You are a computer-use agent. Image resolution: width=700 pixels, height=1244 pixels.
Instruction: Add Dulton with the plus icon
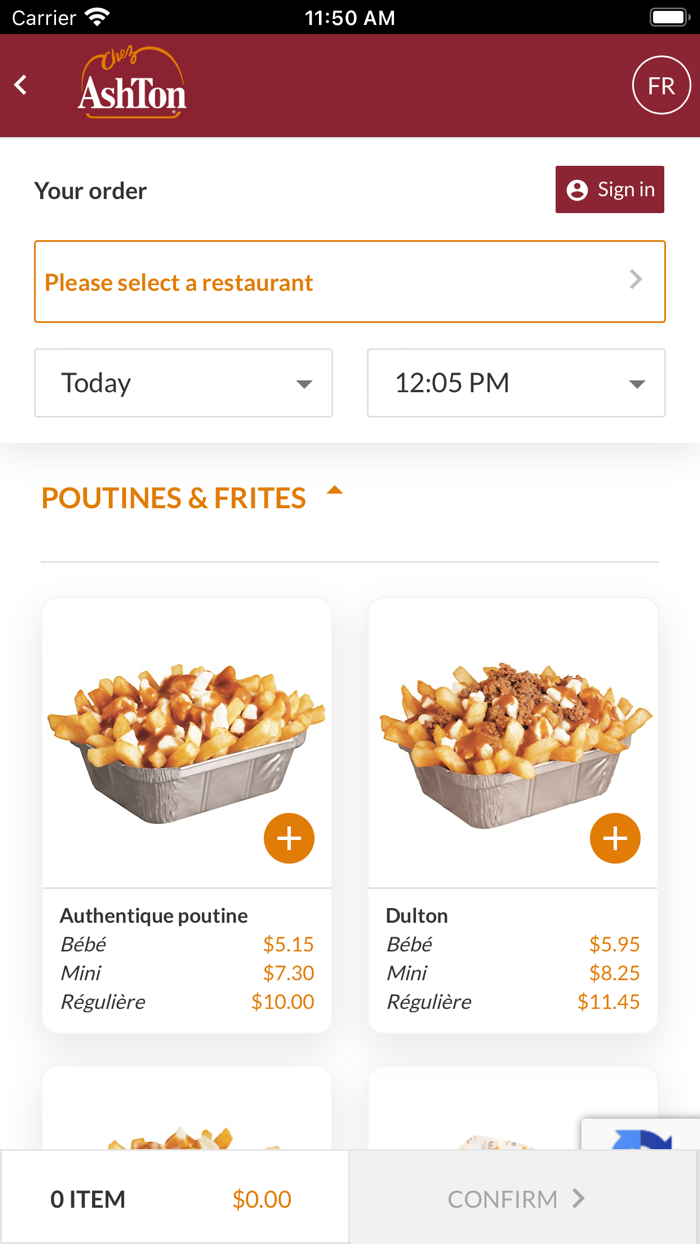click(615, 838)
